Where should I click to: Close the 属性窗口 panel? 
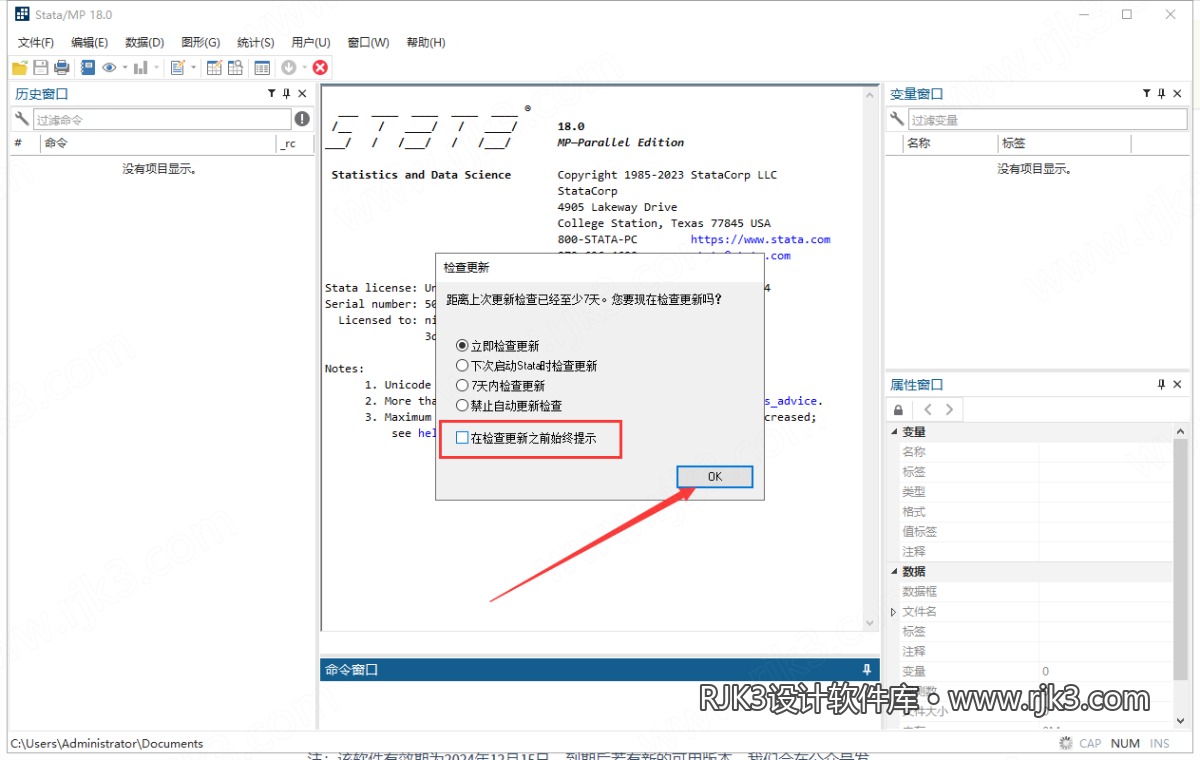(1178, 384)
